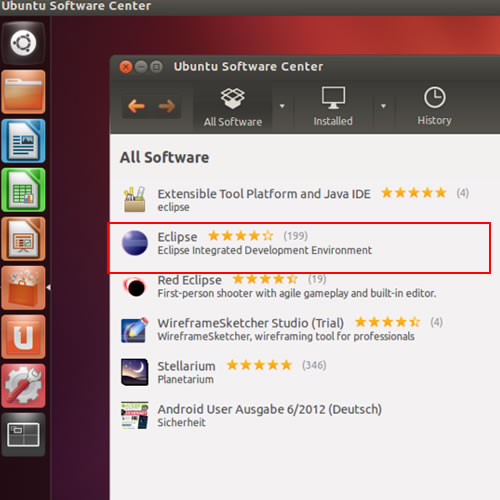Select Extensible Tool Platform and Java IDE
Viewport: 500px width, 500px height.
[x=264, y=194]
